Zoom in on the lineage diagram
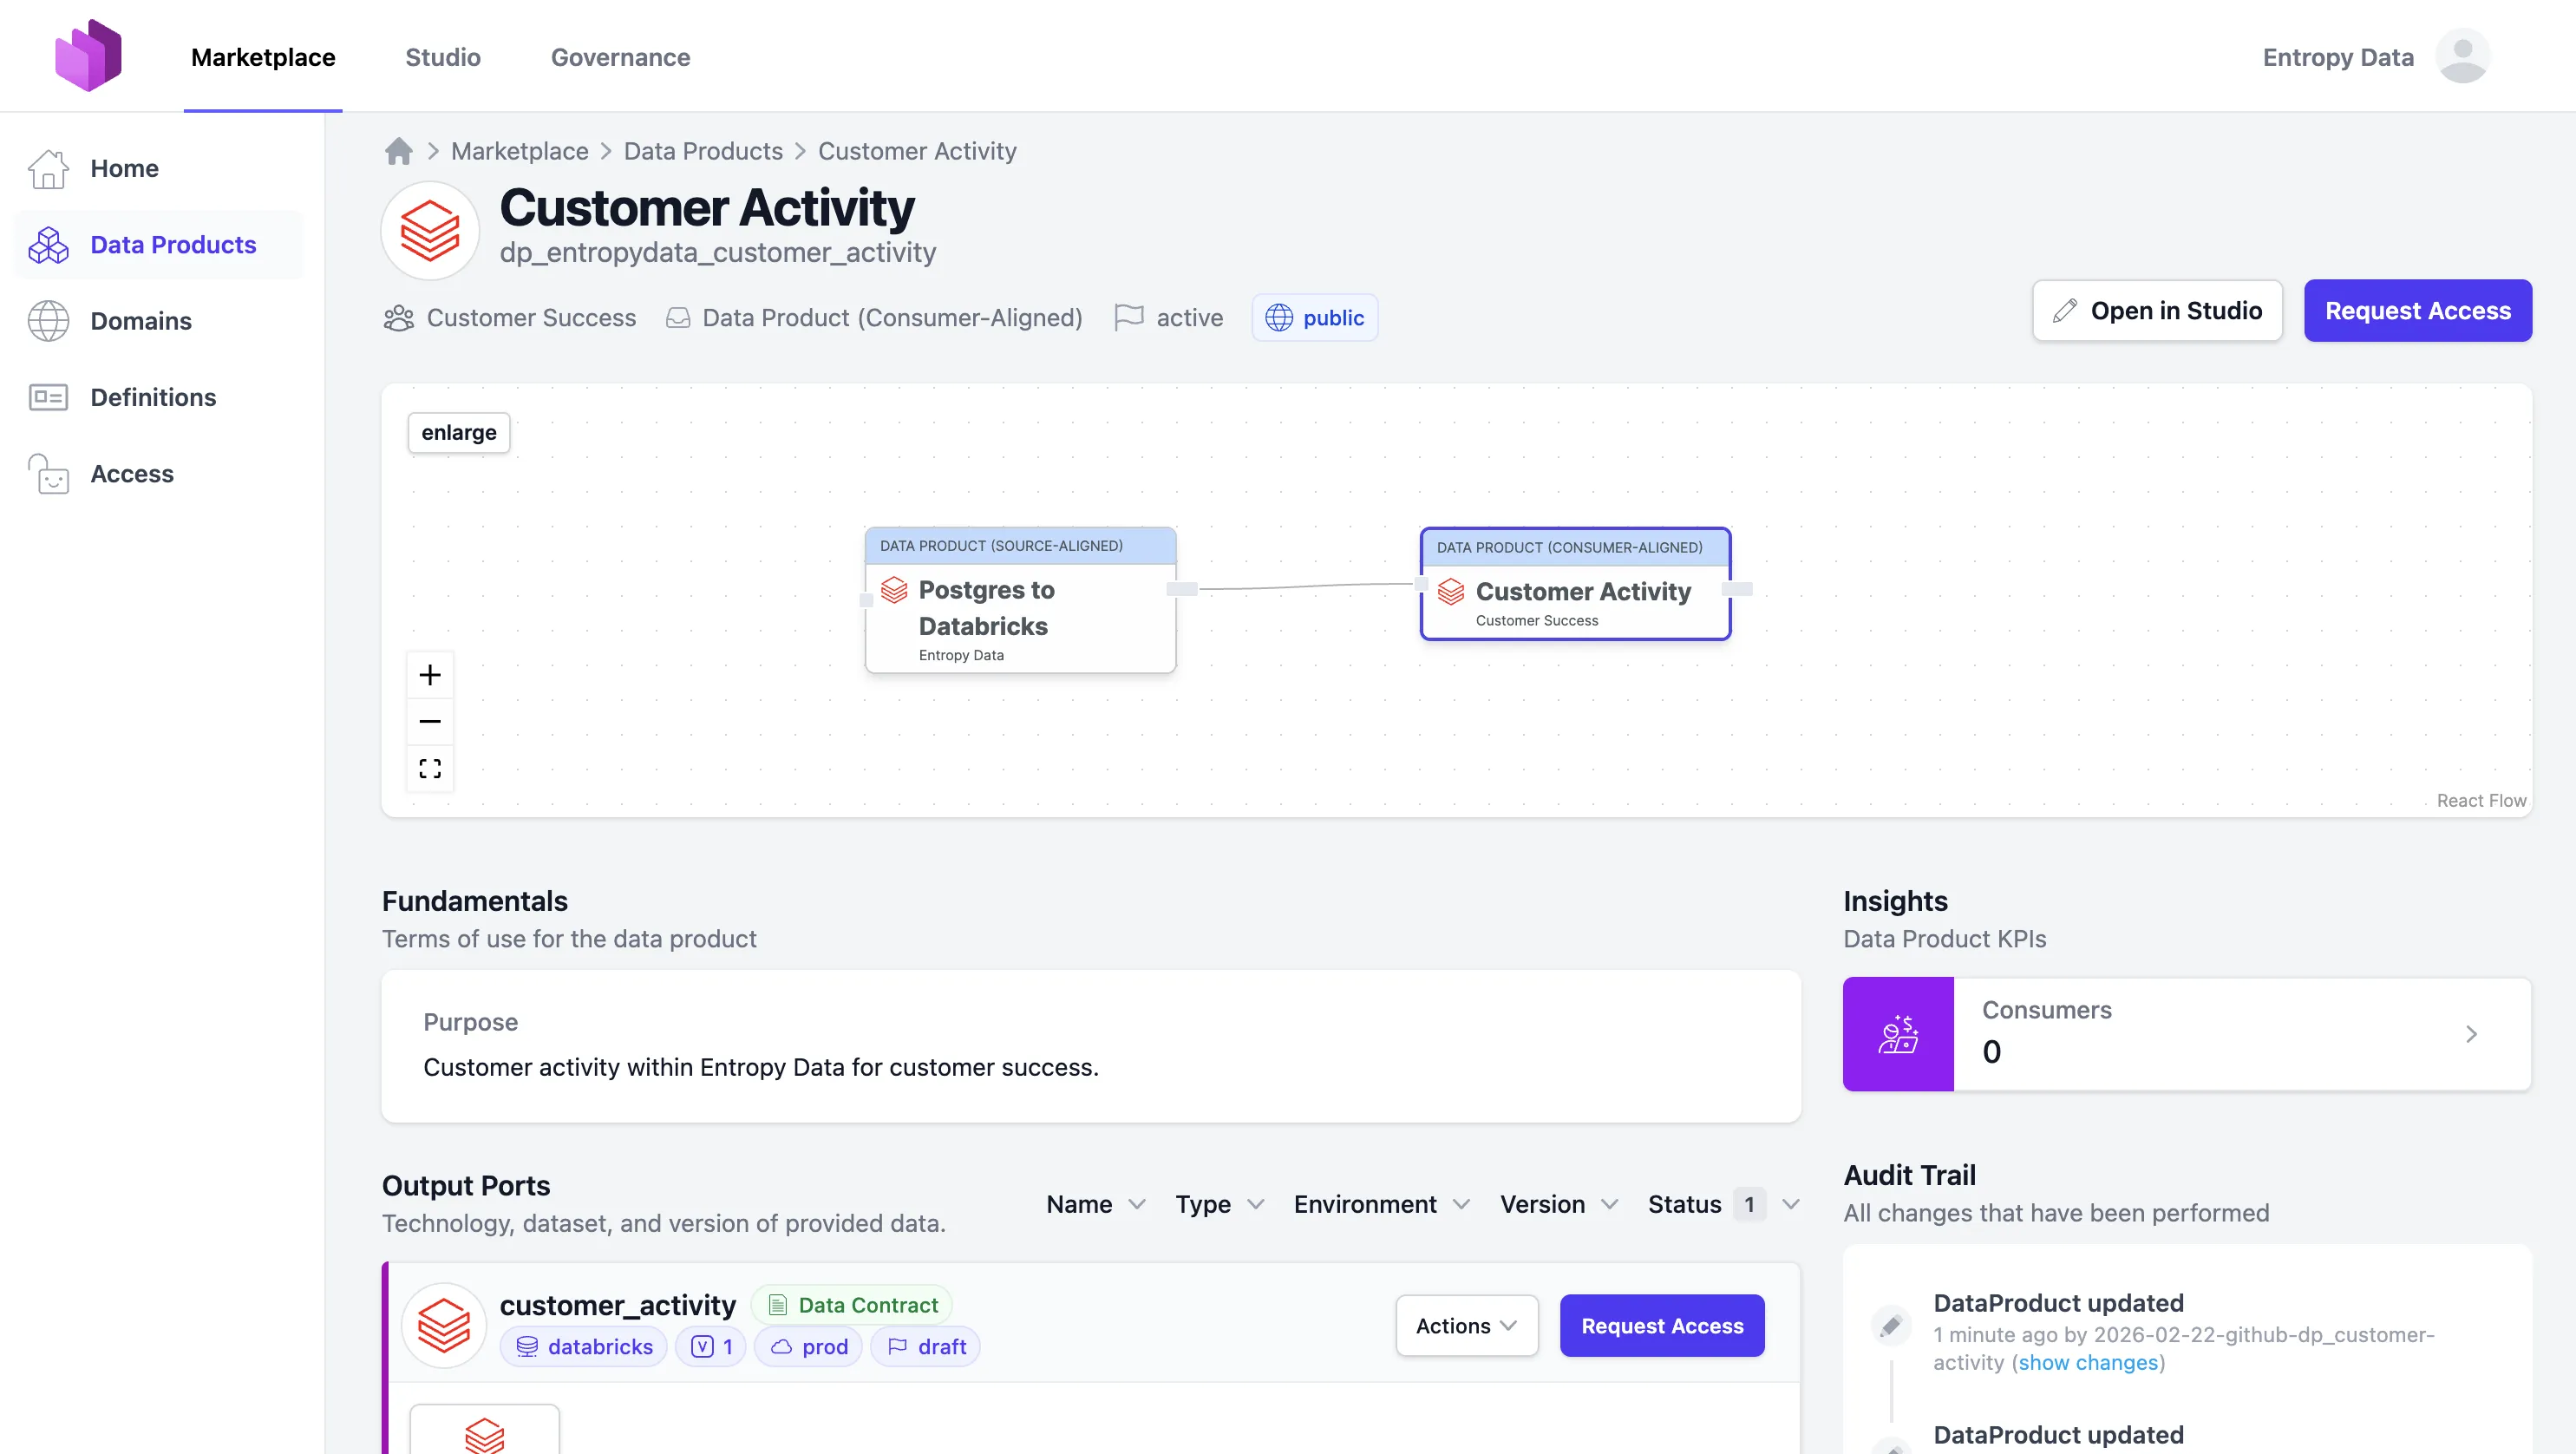 point(430,674)
